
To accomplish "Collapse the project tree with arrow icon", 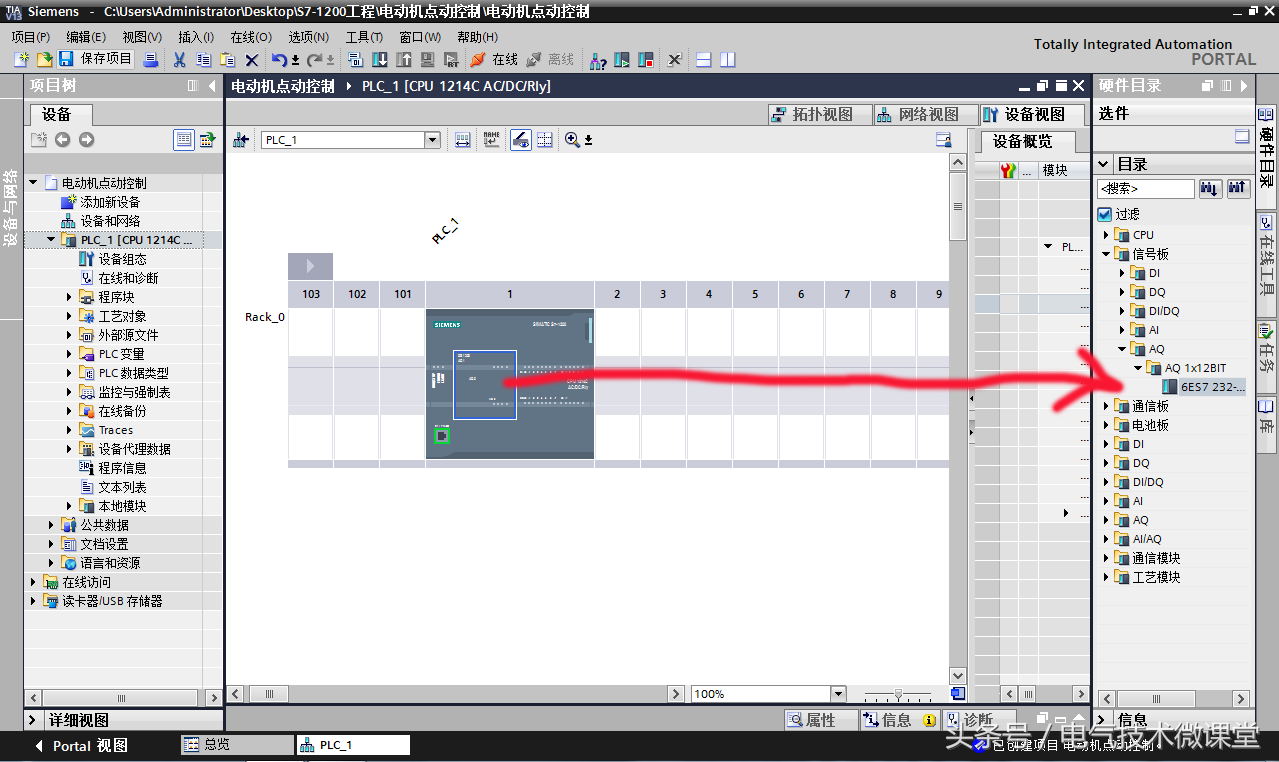I will click(x=212, y=86).
